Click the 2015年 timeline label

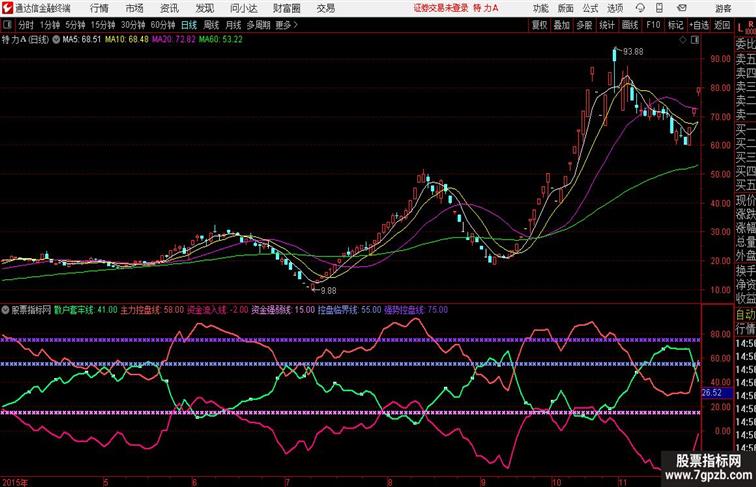14,482
